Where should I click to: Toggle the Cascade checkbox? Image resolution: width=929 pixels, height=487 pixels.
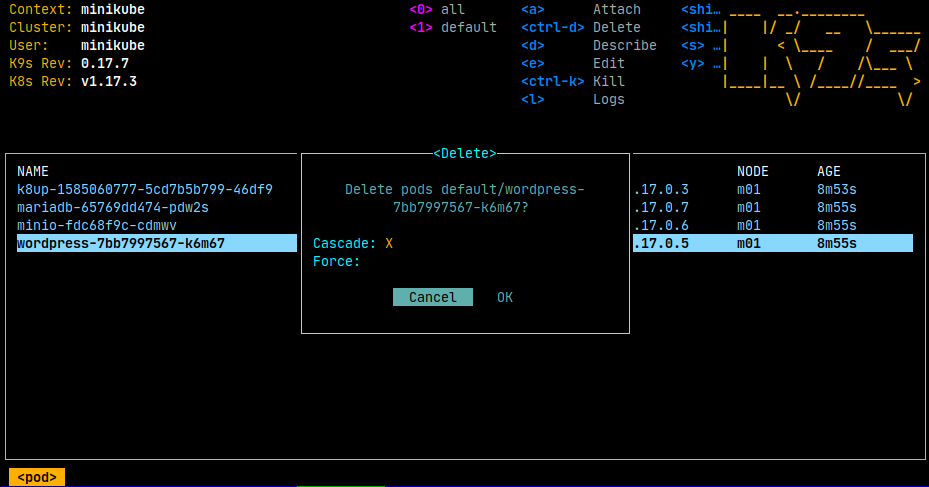[x=389, y=243]
